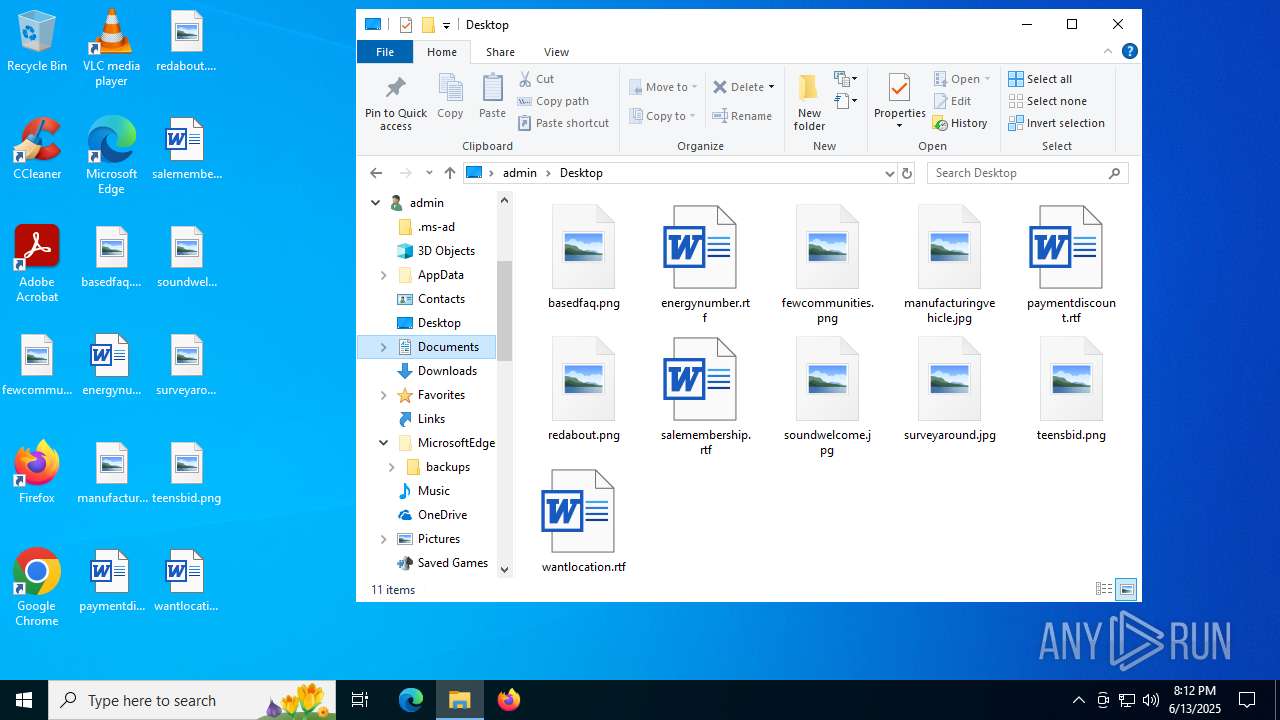Refresh the Desktop folder view

pyautogui.click(x=907, y=173)
